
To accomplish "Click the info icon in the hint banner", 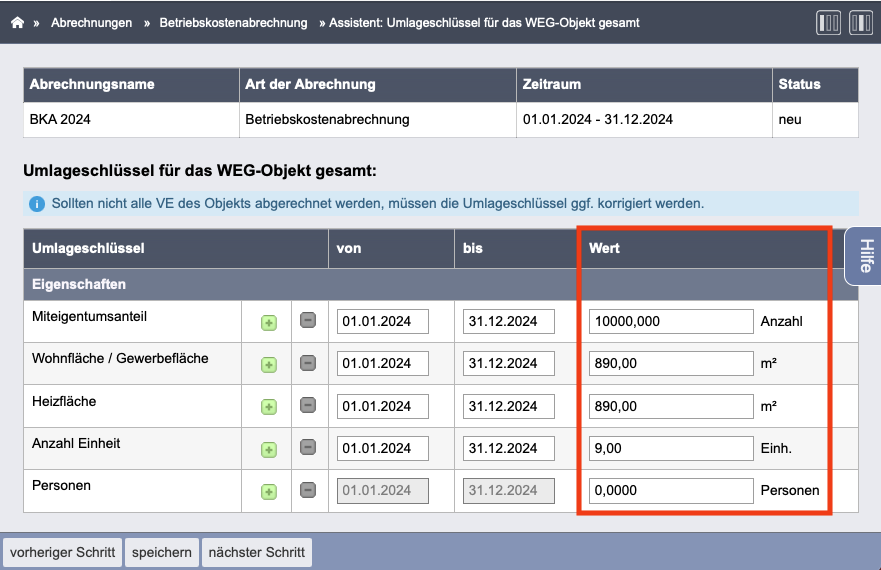I will 37,204.
